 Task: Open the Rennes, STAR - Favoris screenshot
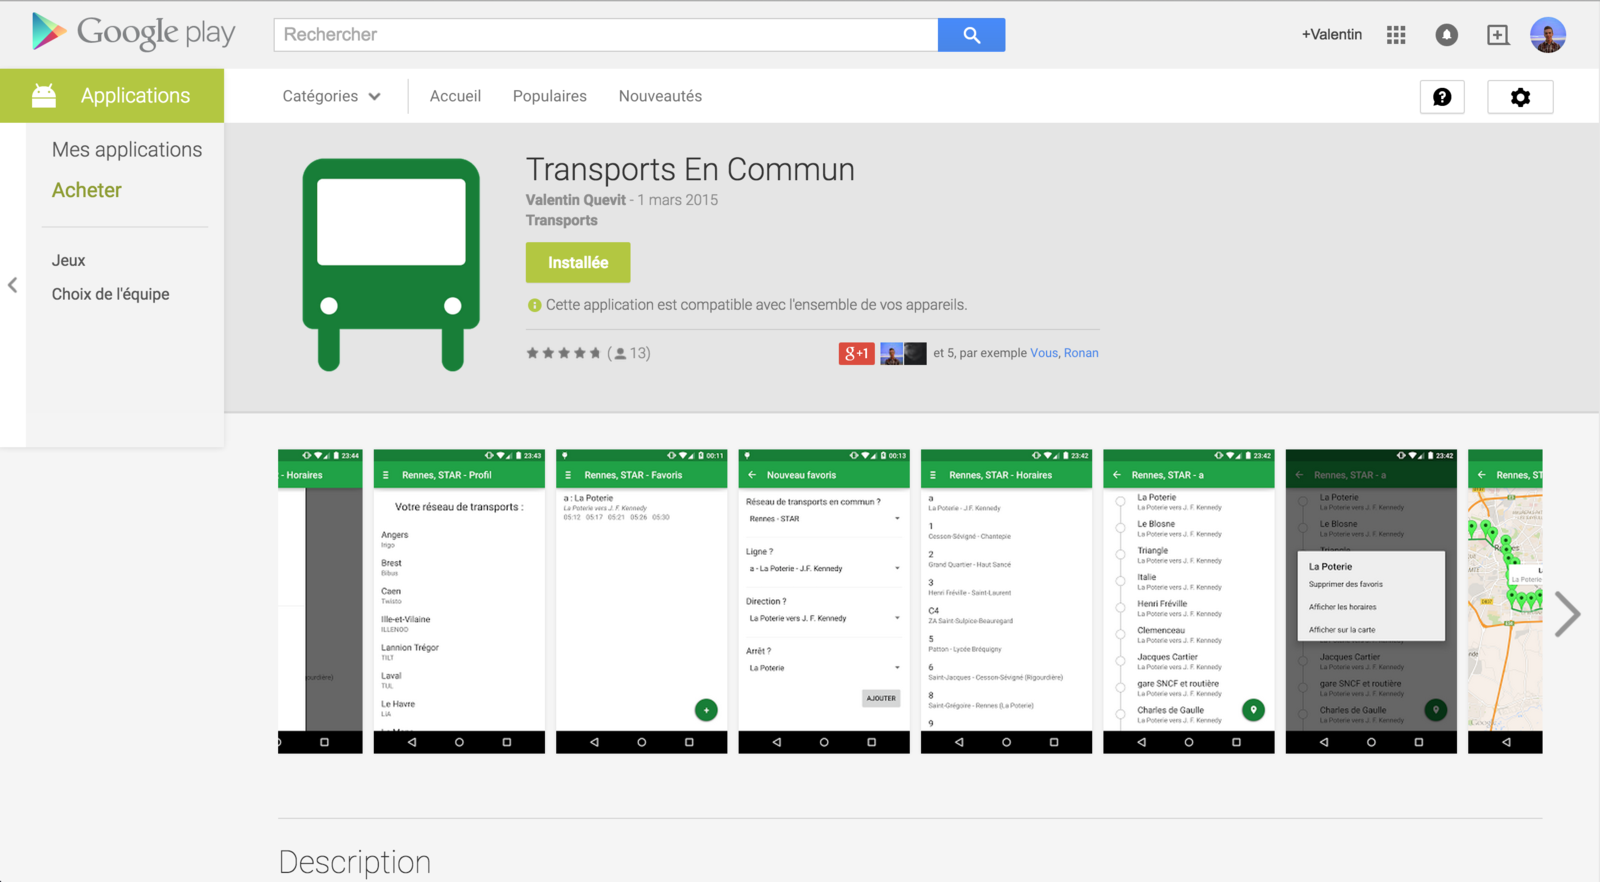coord(641,601)
